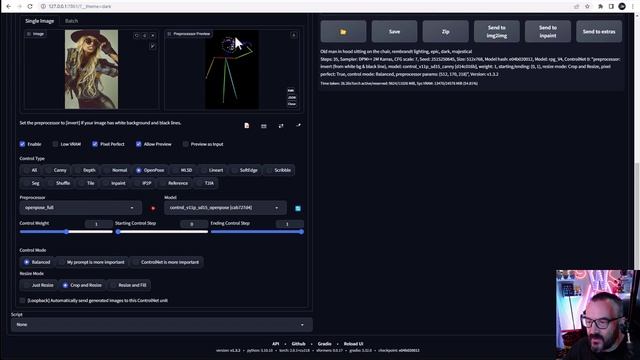Toggle the Pixel Perfect checkbox
Viewport: 640px width, 360px height.
click(x=95, y=144)
